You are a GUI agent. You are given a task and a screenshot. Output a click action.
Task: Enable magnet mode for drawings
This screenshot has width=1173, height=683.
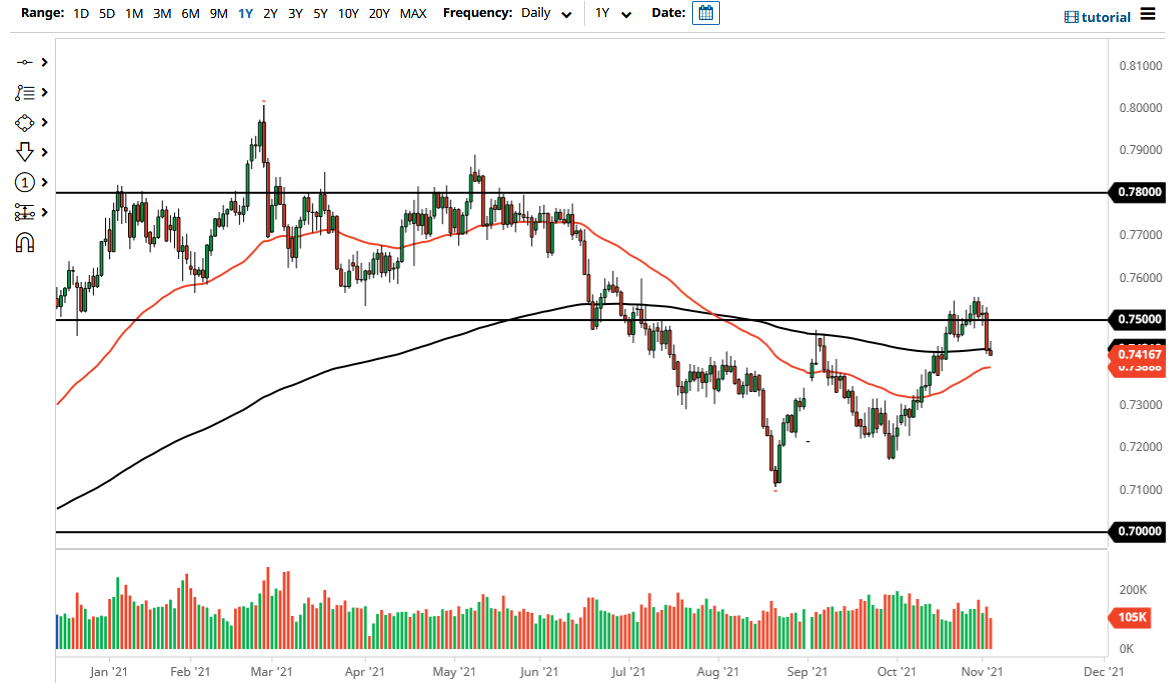pos(26,243)
